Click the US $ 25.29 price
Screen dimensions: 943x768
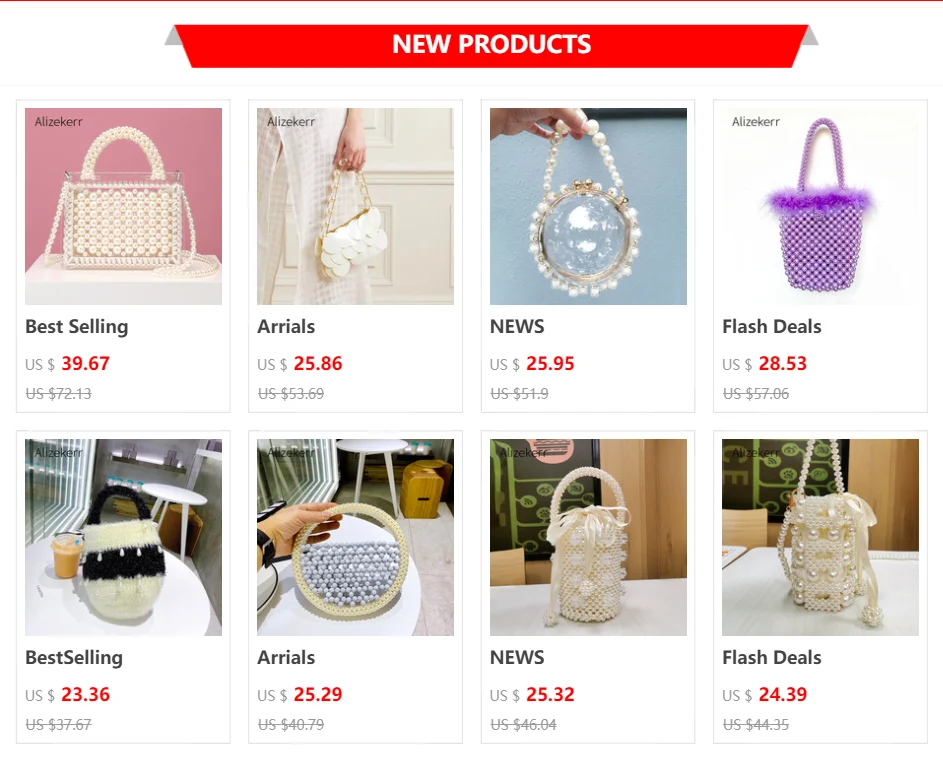pyautogui.click(x=299, y=695)
